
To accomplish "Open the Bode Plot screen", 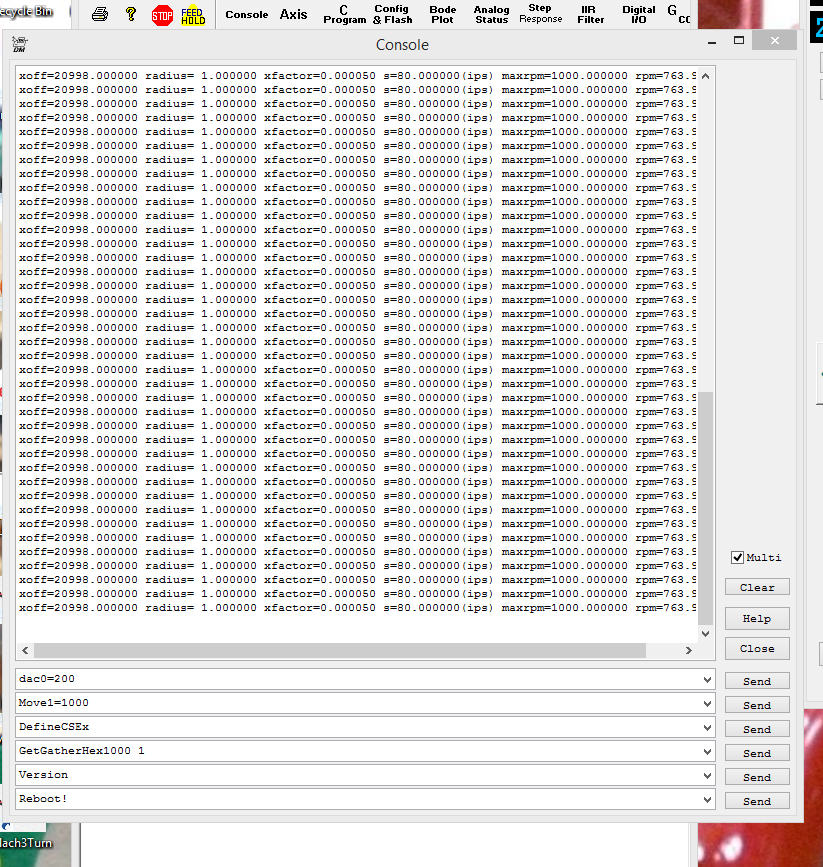I will (x=443, y=14).
